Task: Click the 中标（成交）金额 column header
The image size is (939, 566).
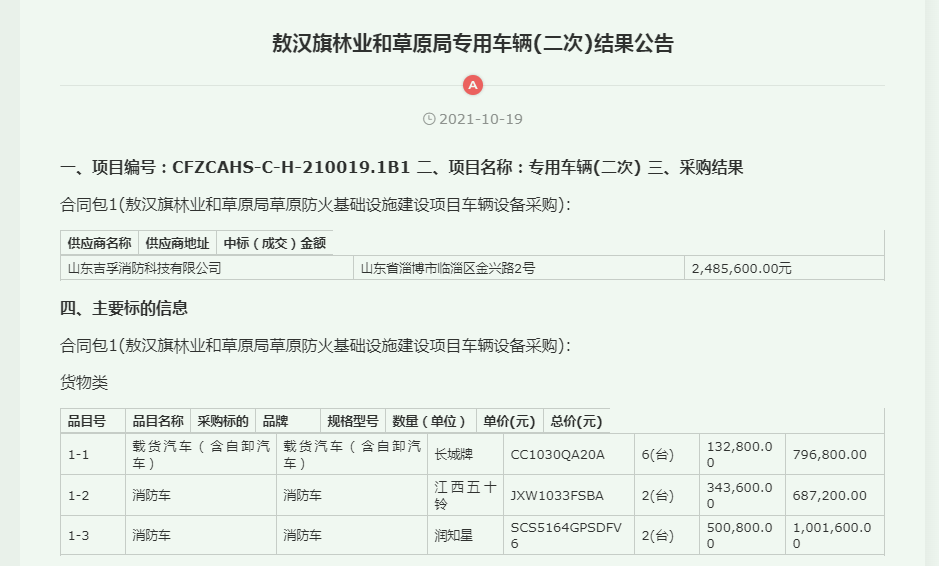Action: 273,242
